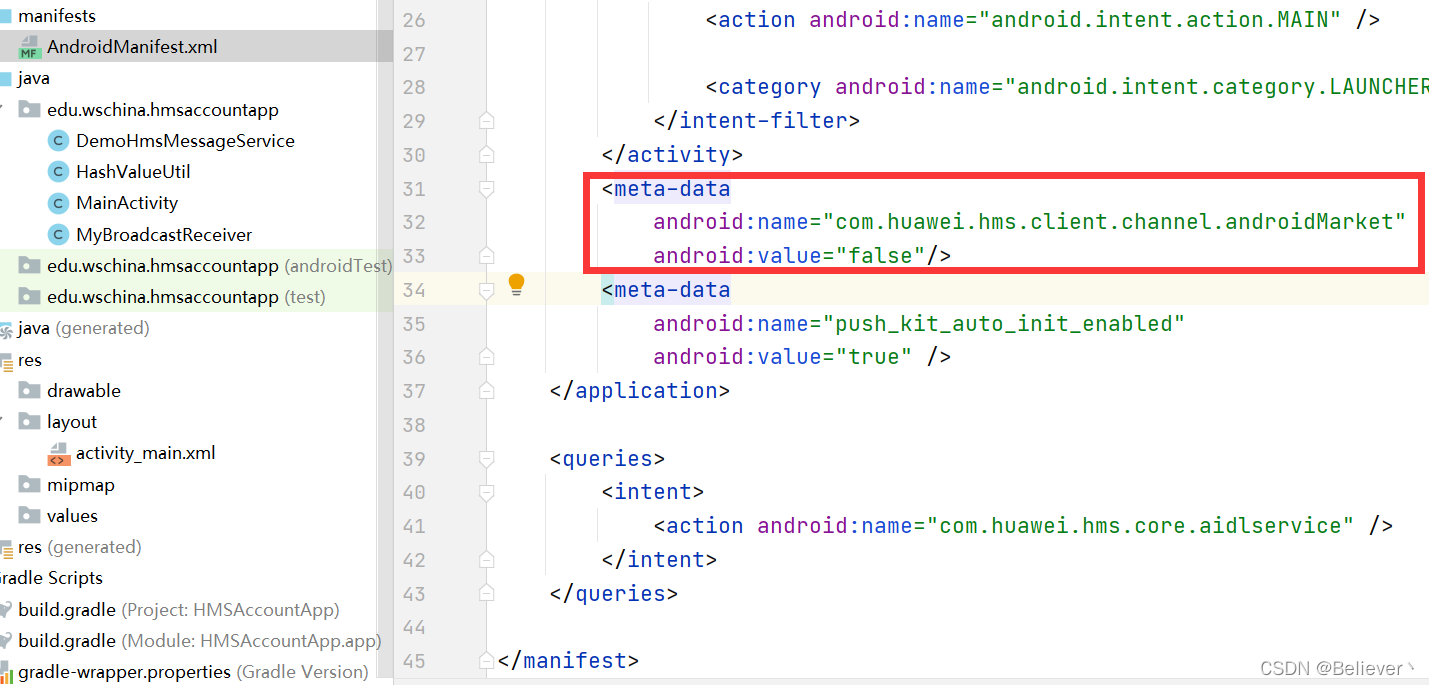Image resolution: width=1429 pixels, height=685 pixels.
Task: Open MainActivity class
Action: [127, 203]
